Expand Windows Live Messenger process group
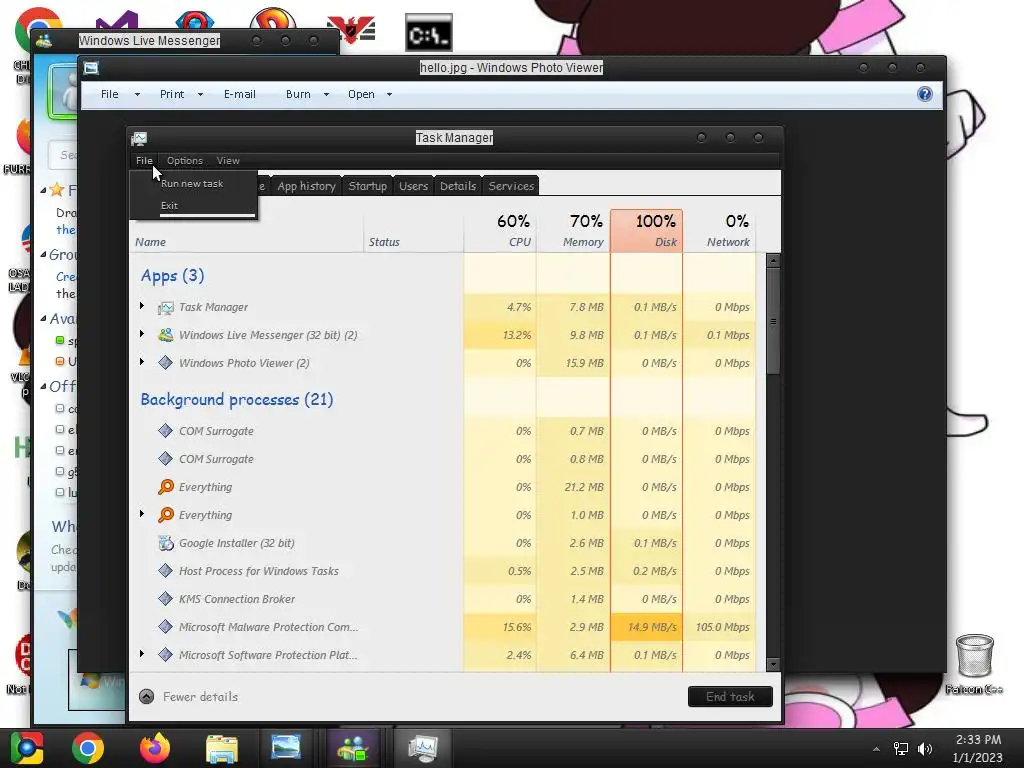 [142, 334]
